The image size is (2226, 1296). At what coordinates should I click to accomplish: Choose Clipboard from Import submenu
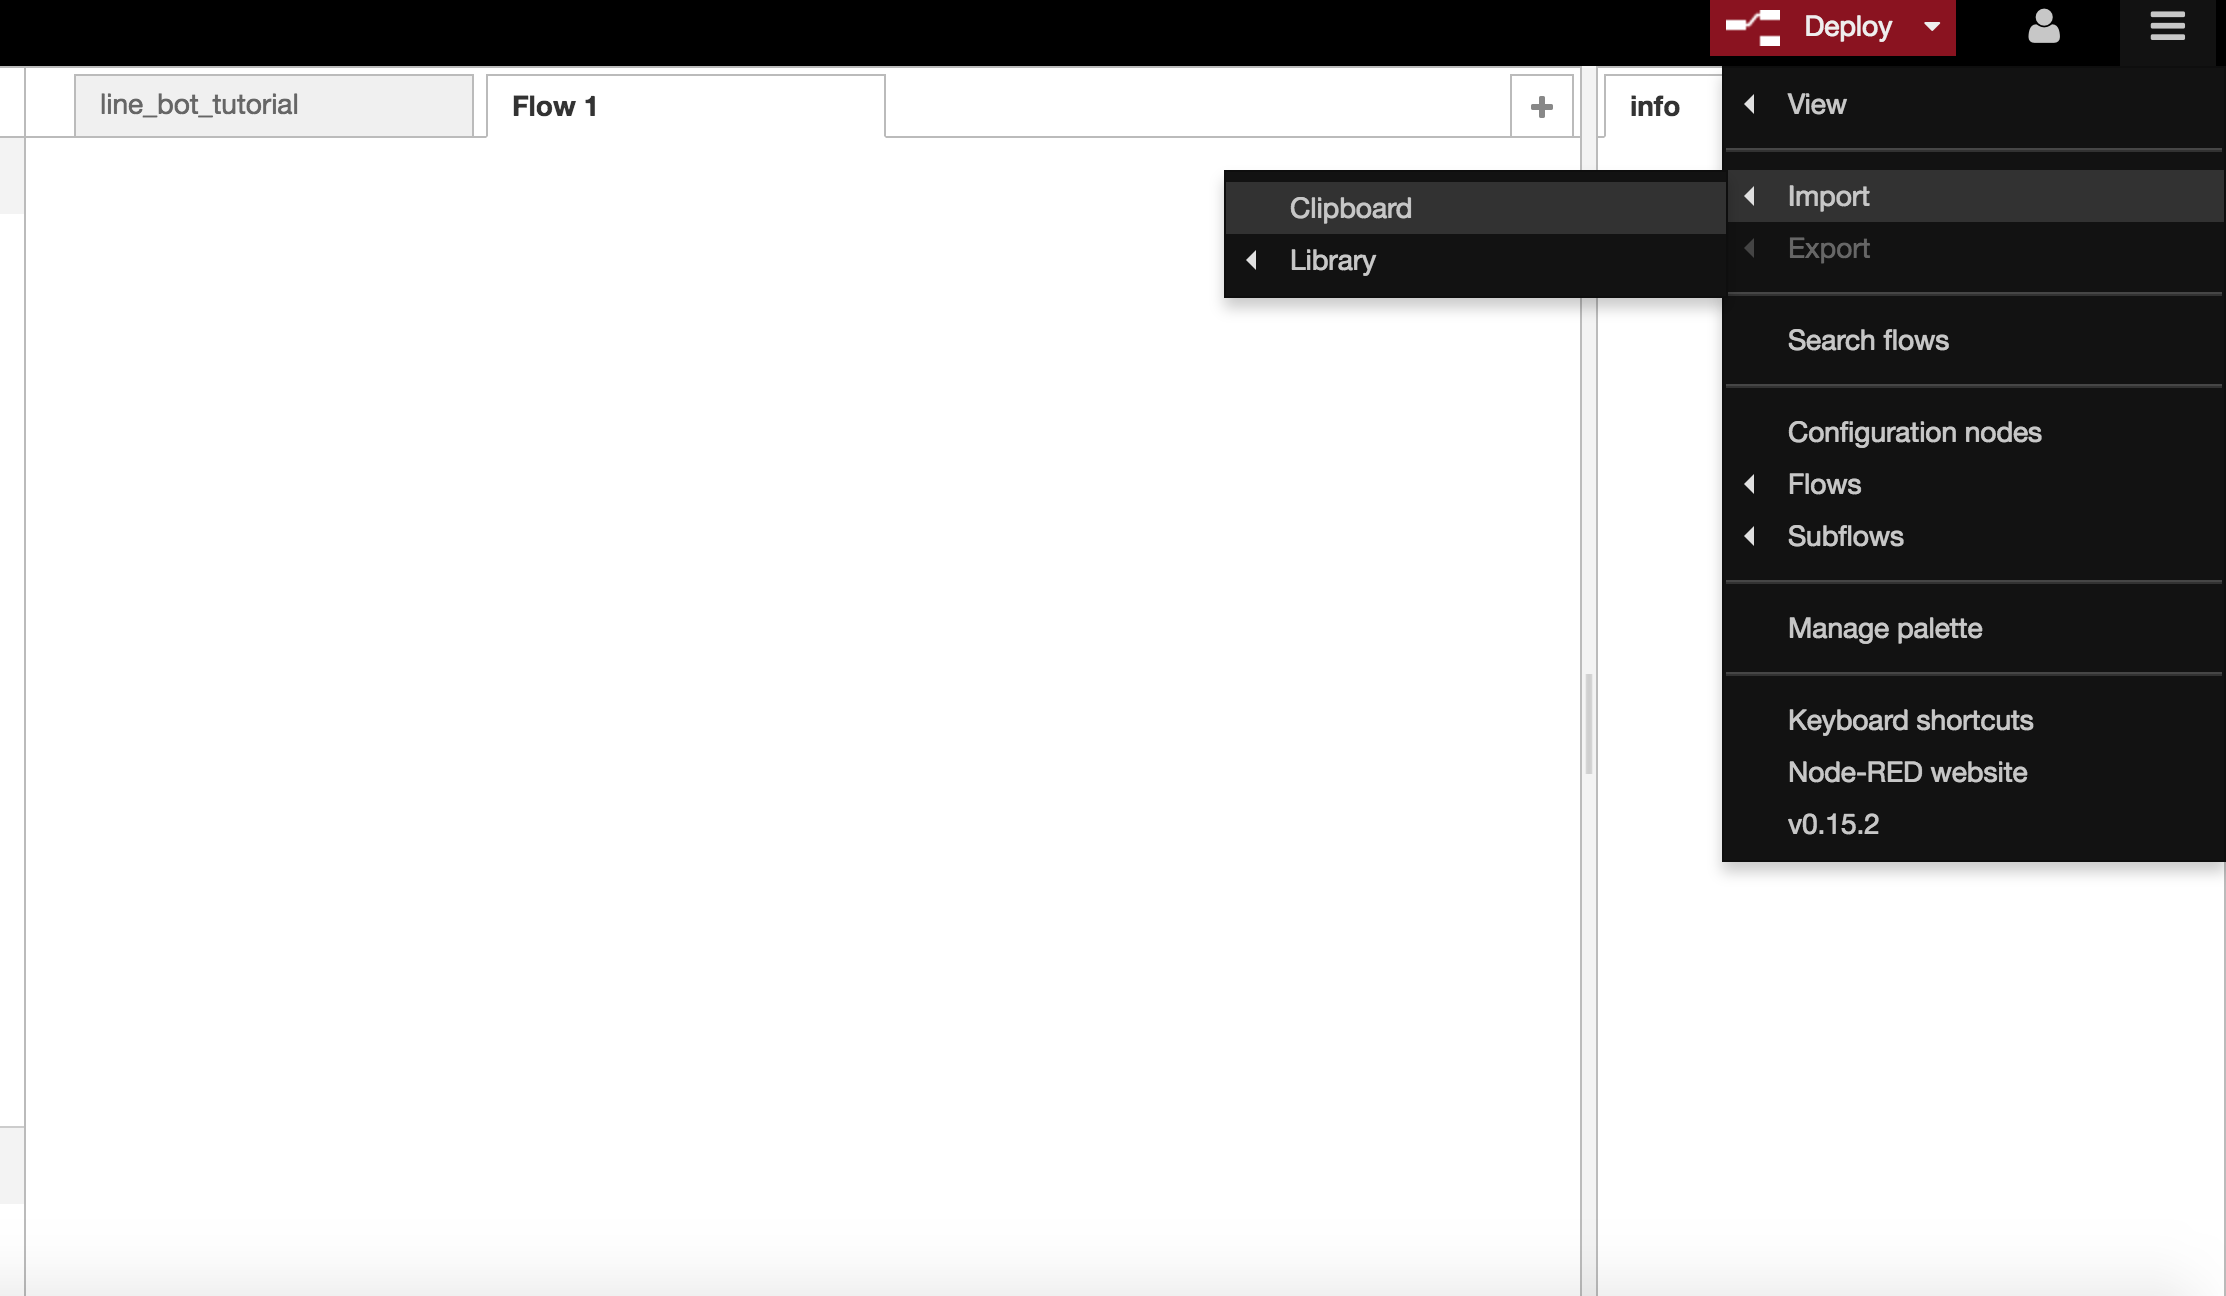click(1475, 208)
